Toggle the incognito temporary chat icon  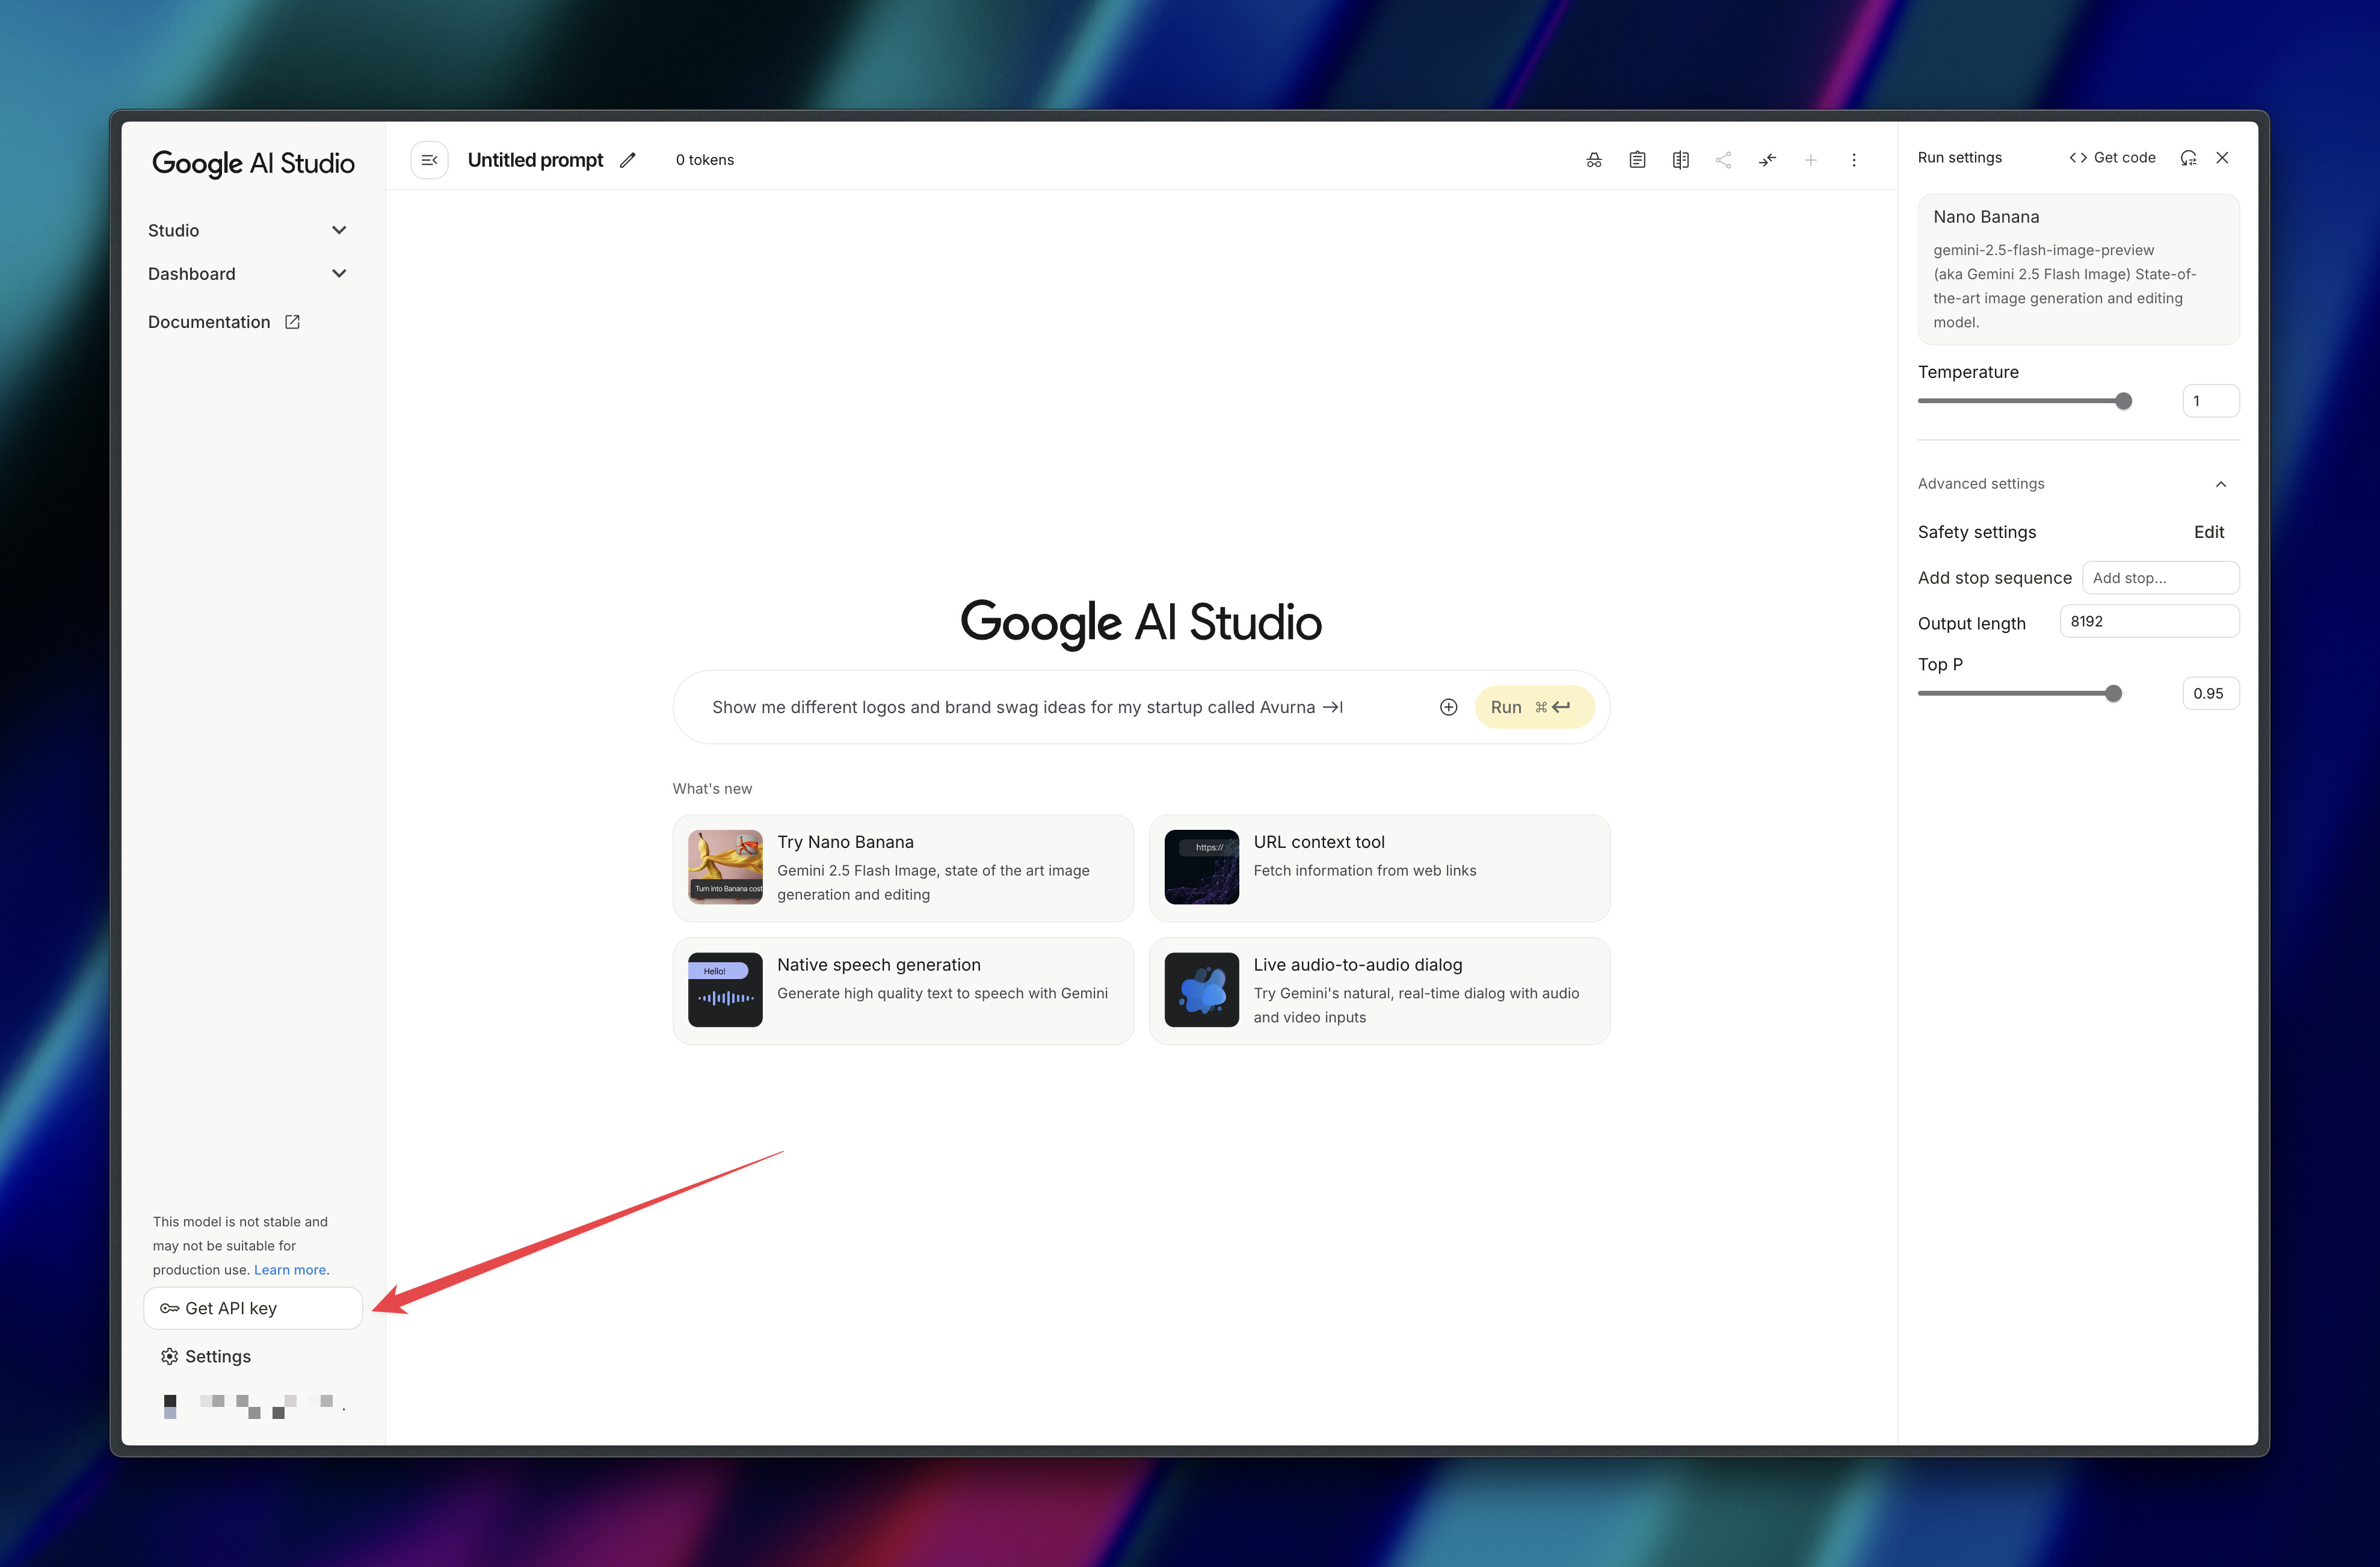(1593, 160)
